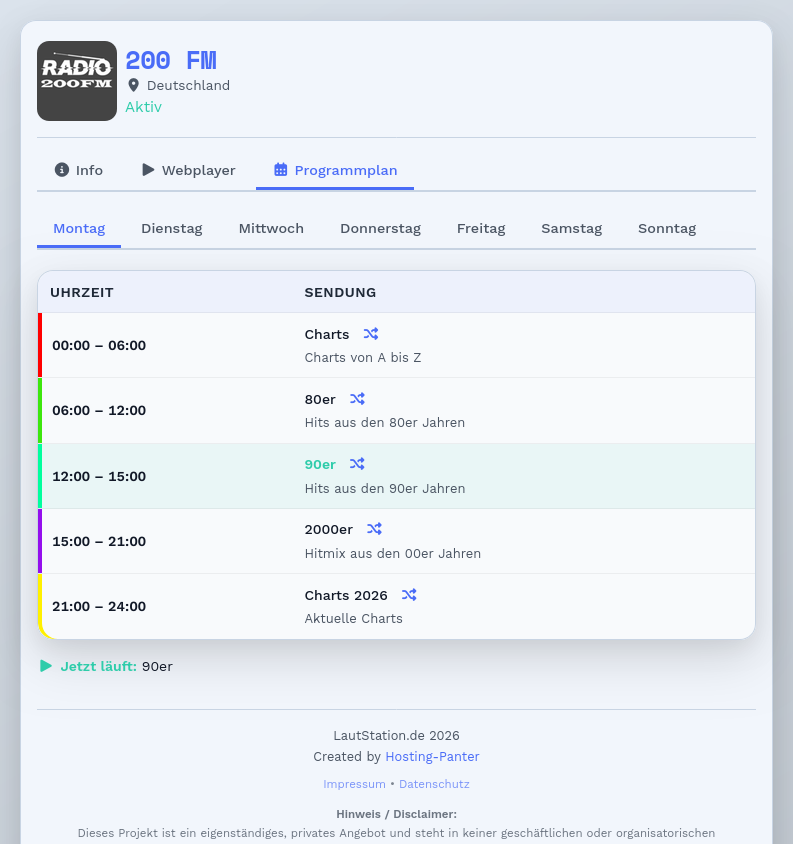
Task: Click the Deutschland location text
Action: click(x=188, y=86)
